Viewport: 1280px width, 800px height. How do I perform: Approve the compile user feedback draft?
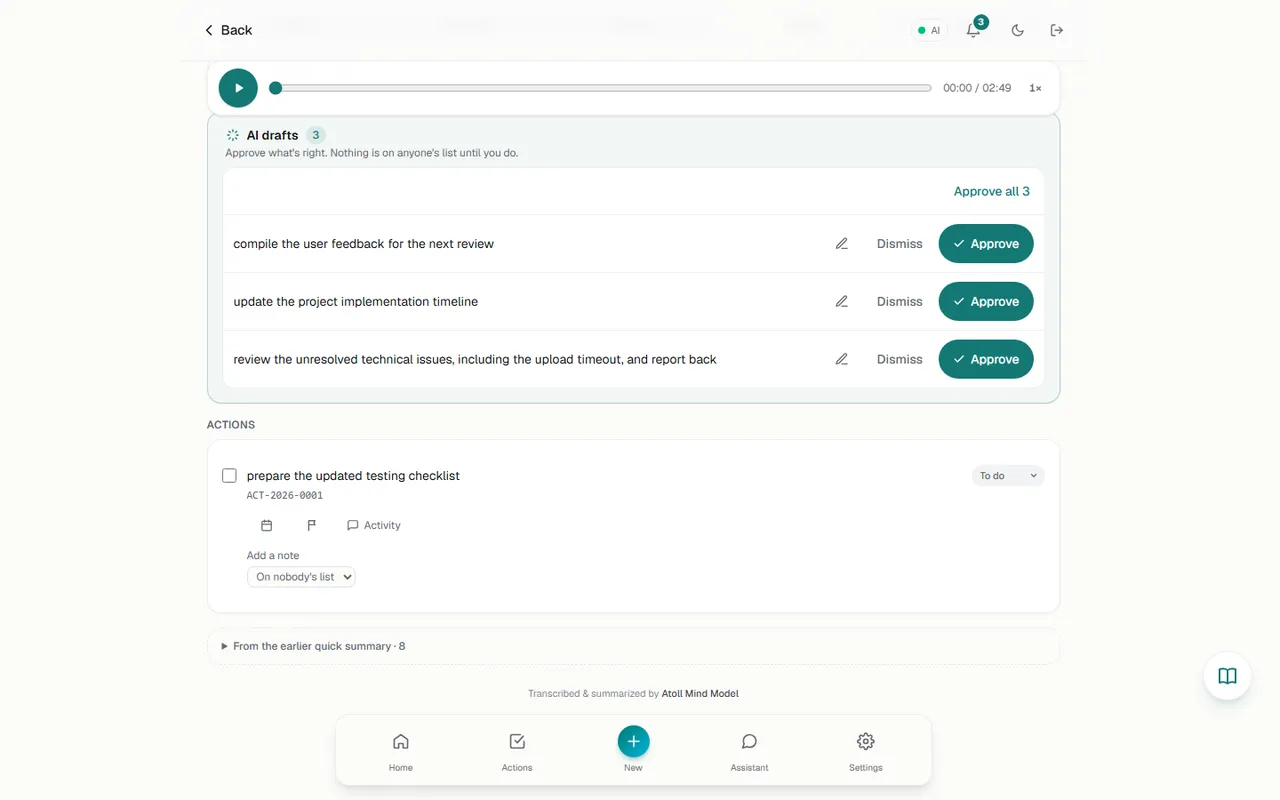coord(986,244)
